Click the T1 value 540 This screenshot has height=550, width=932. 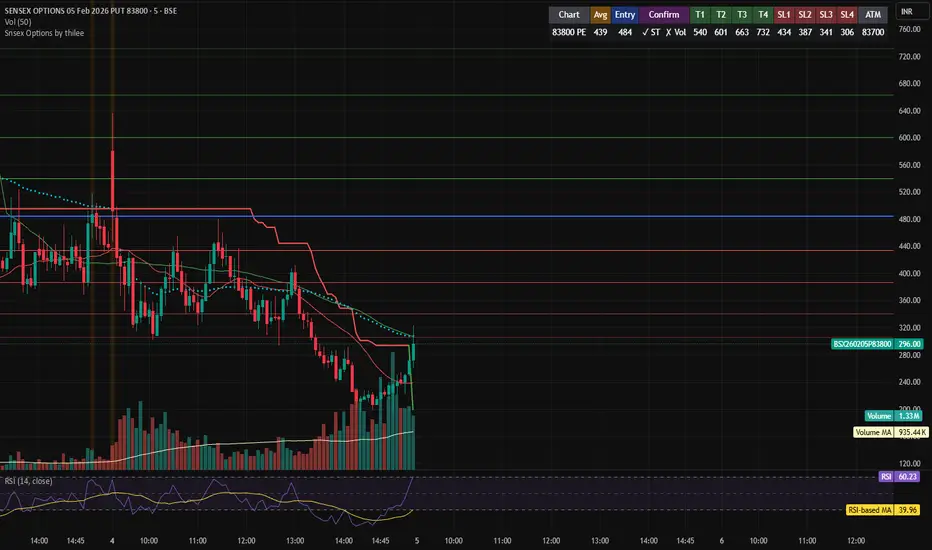click(x=700, y=32)
